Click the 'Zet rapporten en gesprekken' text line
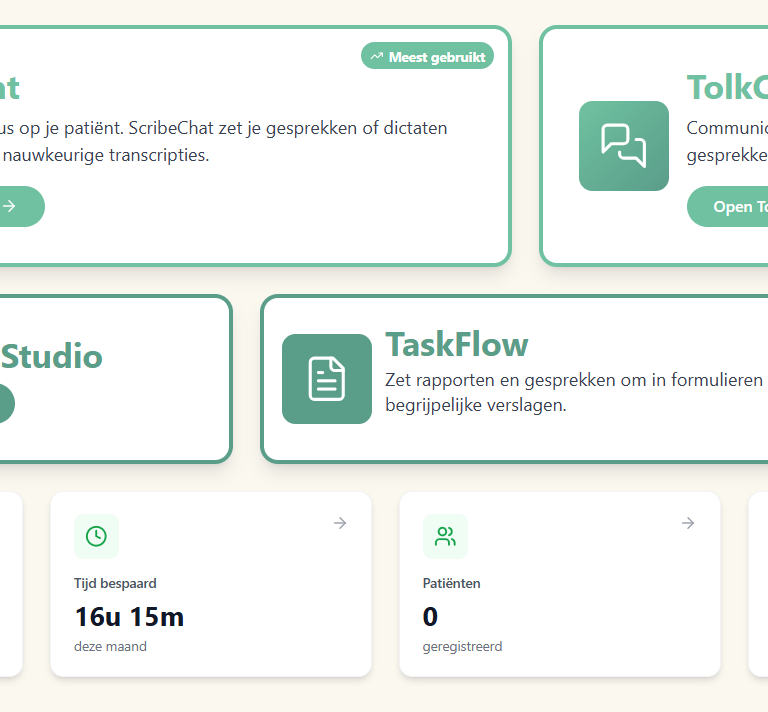768x712 pixels. [x=574, y=380]
